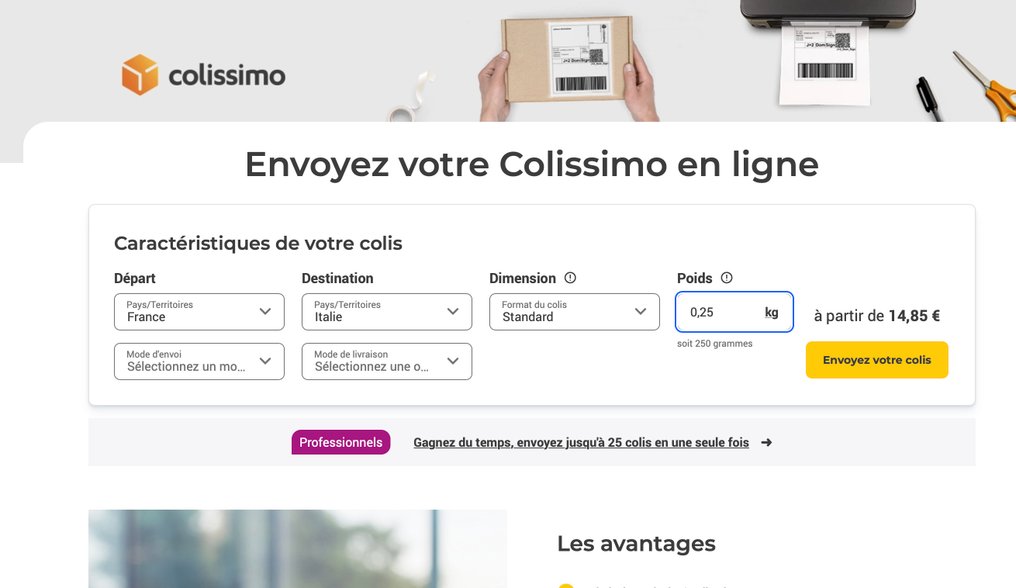Open the Départ country dropdown showing France

point(199,312)
